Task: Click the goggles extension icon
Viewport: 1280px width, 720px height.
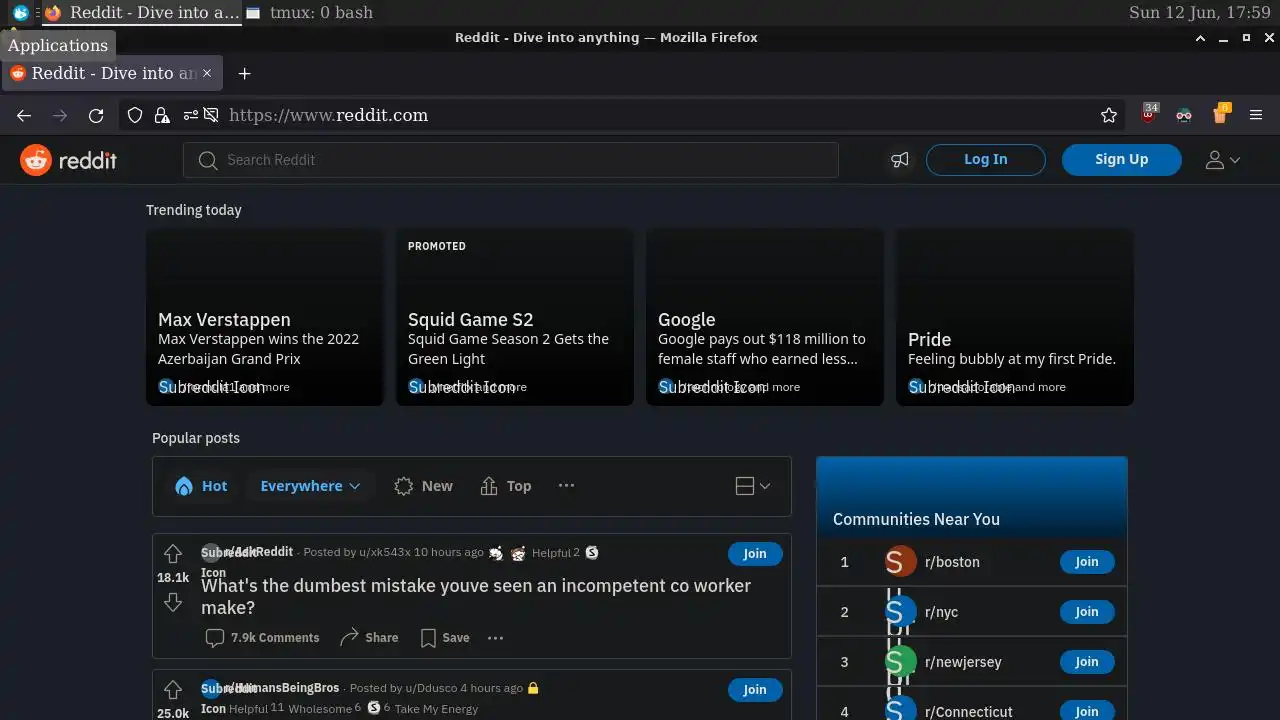Action: [x=1184, y=116]
